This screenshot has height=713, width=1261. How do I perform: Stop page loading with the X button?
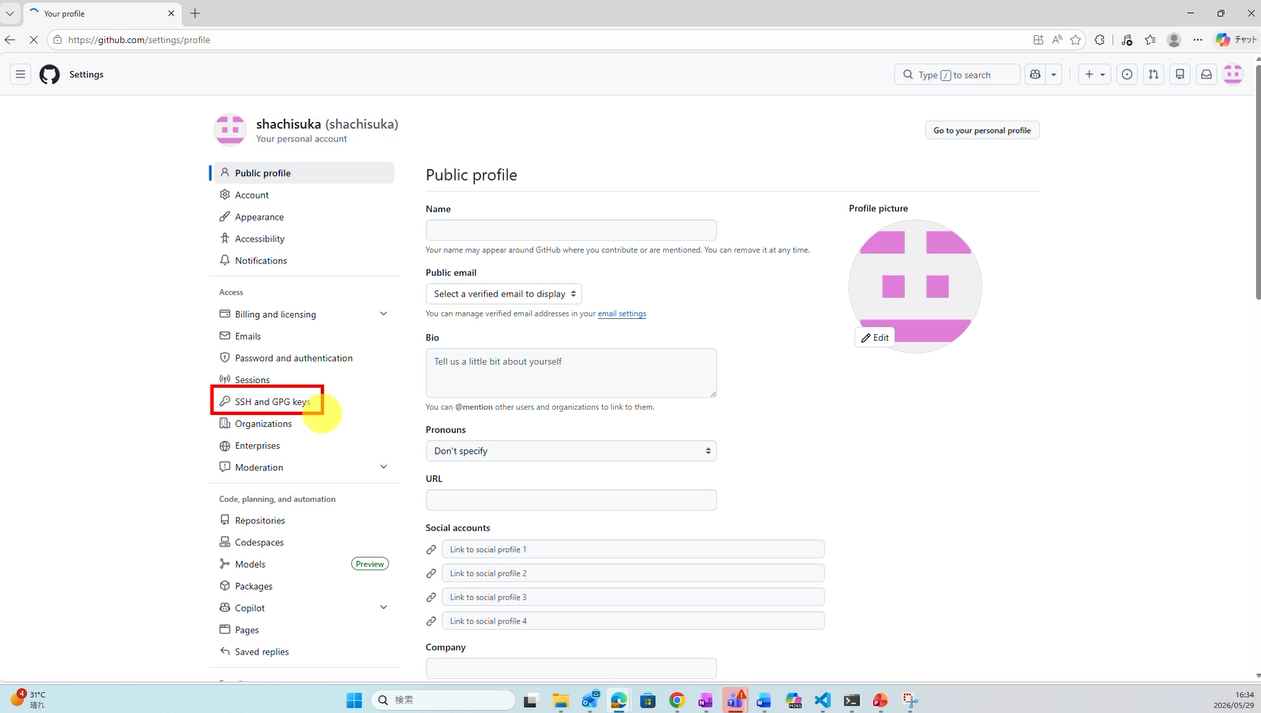point(33,40)
